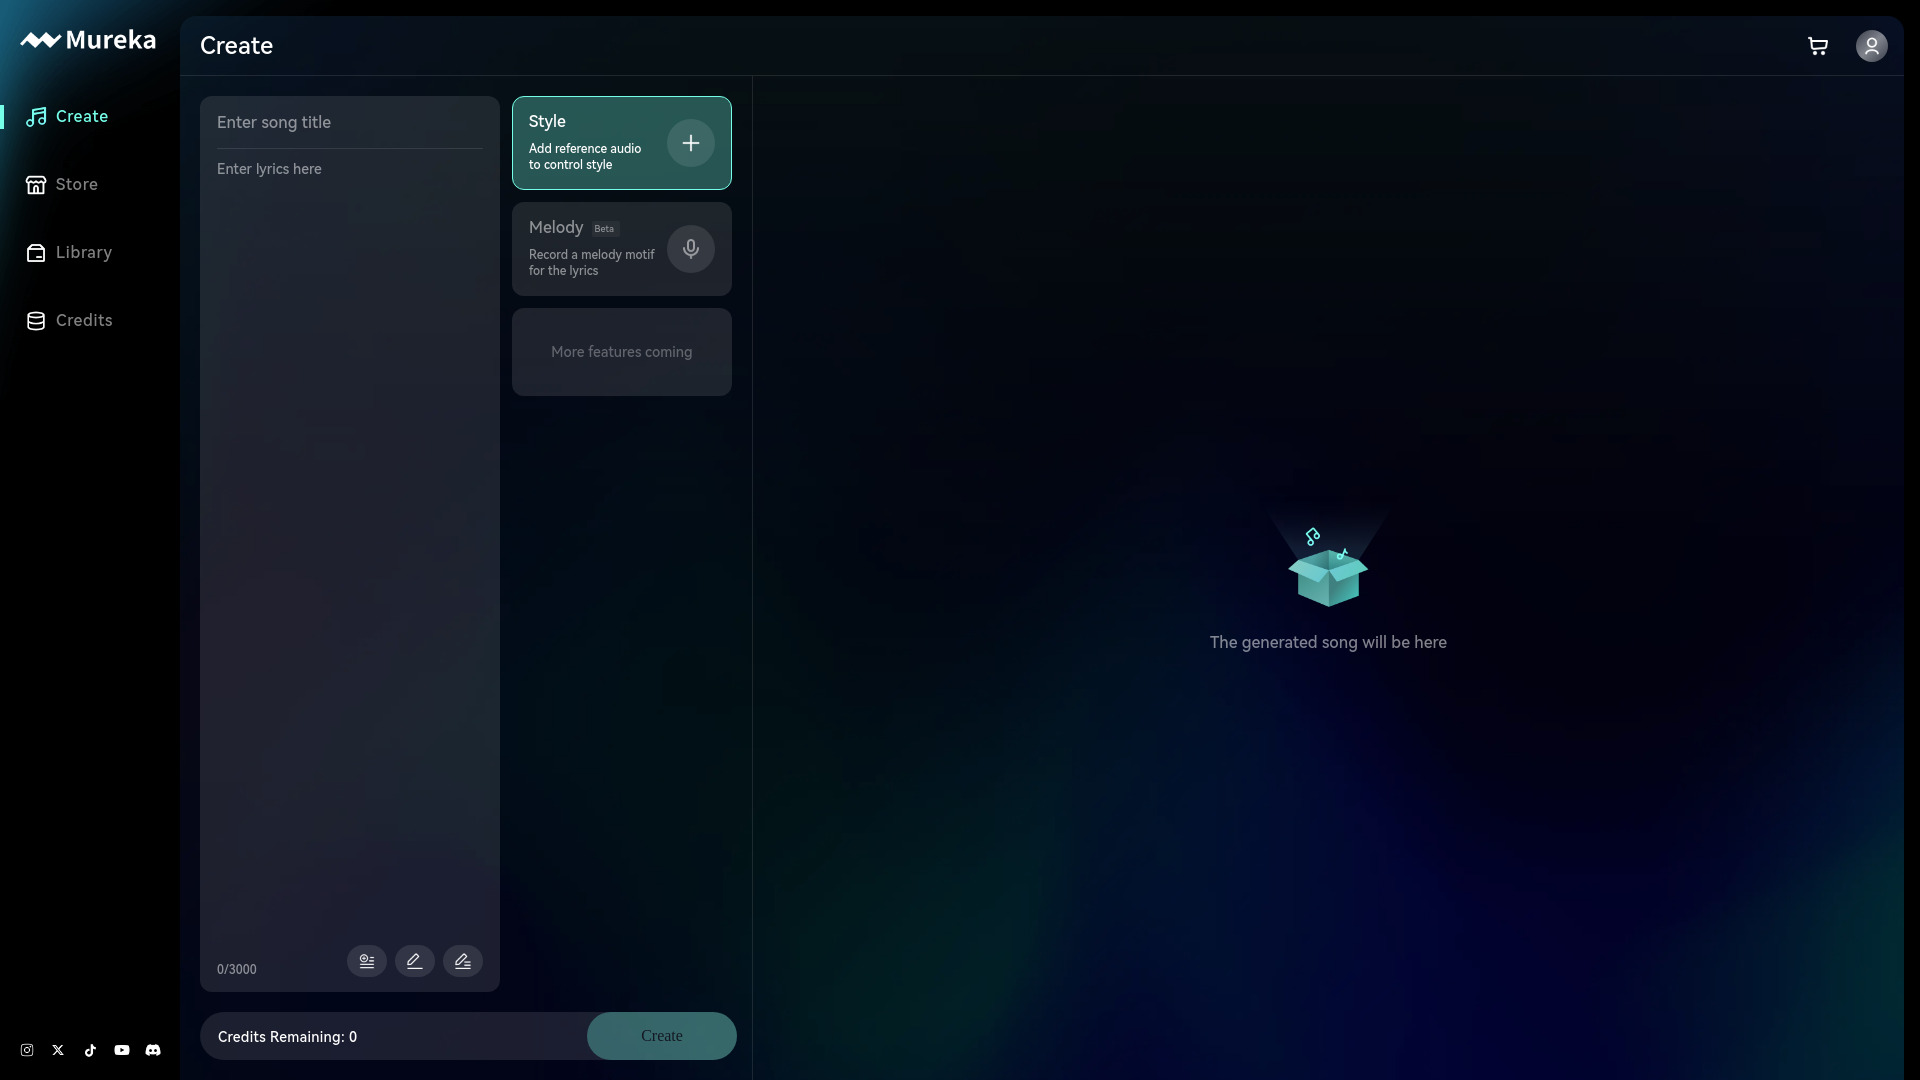1920x1080 pixels.
Task: Click the edit pen icon in lyrics toolbar
Action: pyautogui.click(x=415, y=960)
